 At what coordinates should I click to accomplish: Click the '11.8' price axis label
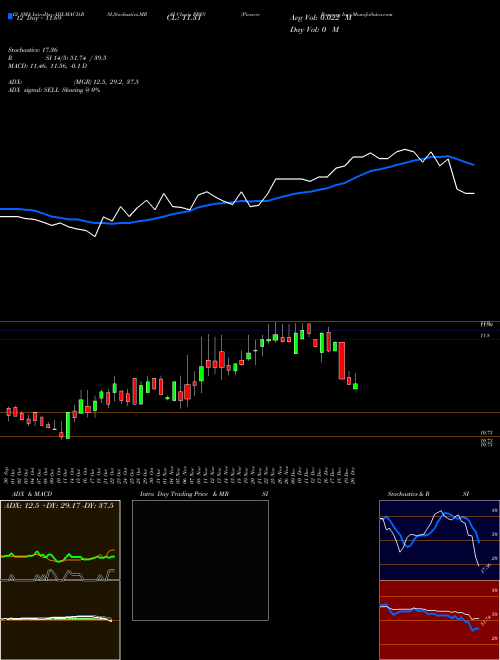484,335
